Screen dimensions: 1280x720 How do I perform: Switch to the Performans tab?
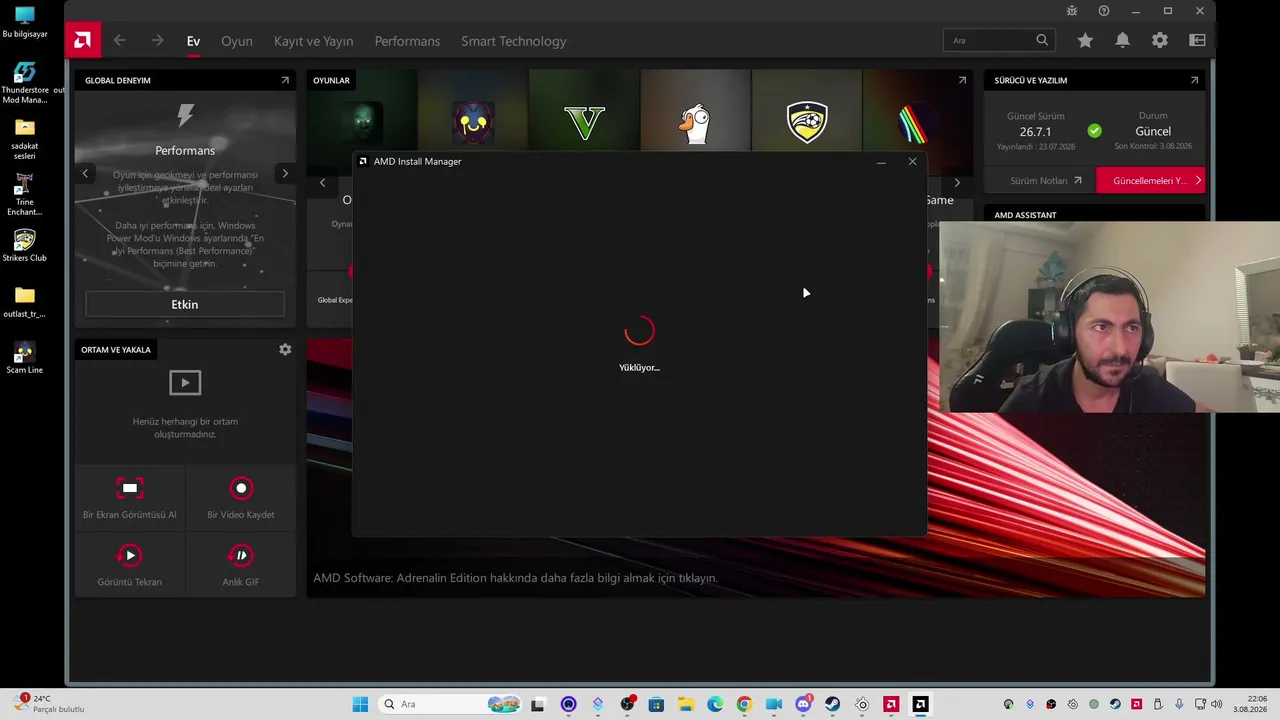pyautogui.click(x=407, y=41)
